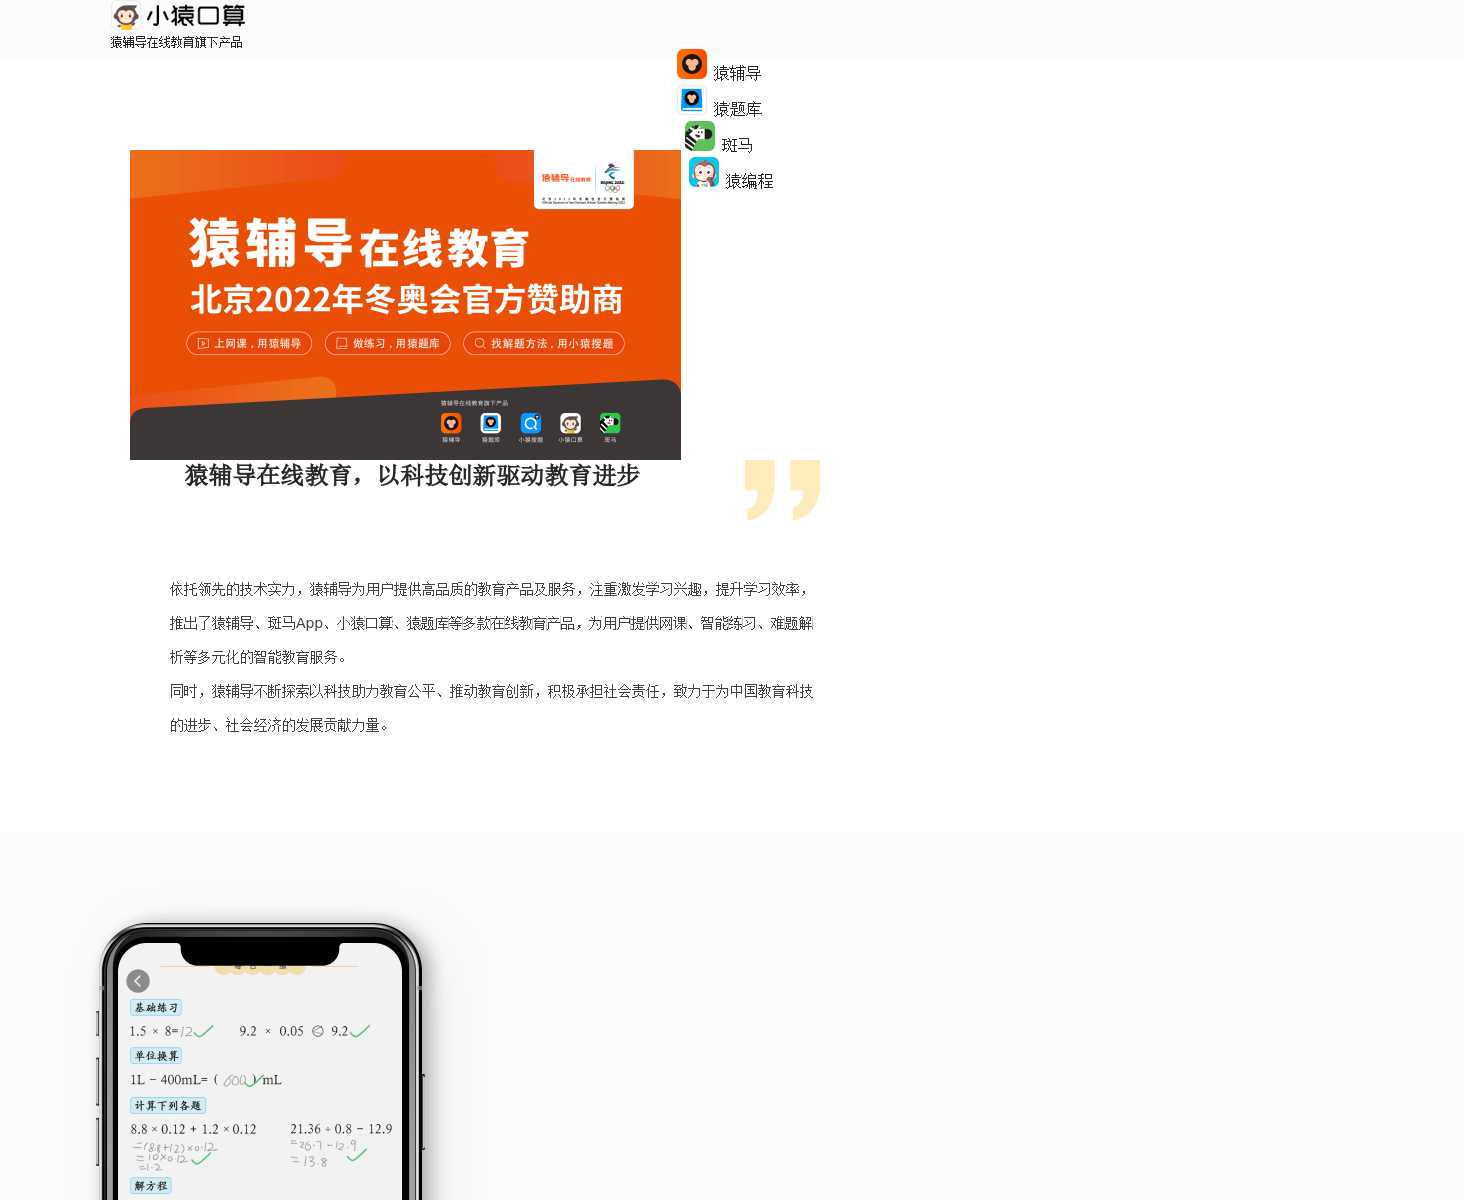Screen dimensions: 1464x1200
Task: Click the 猿辅导在线教育，以科技创新驱动教育进步 heading
Action: coord(412,475)
